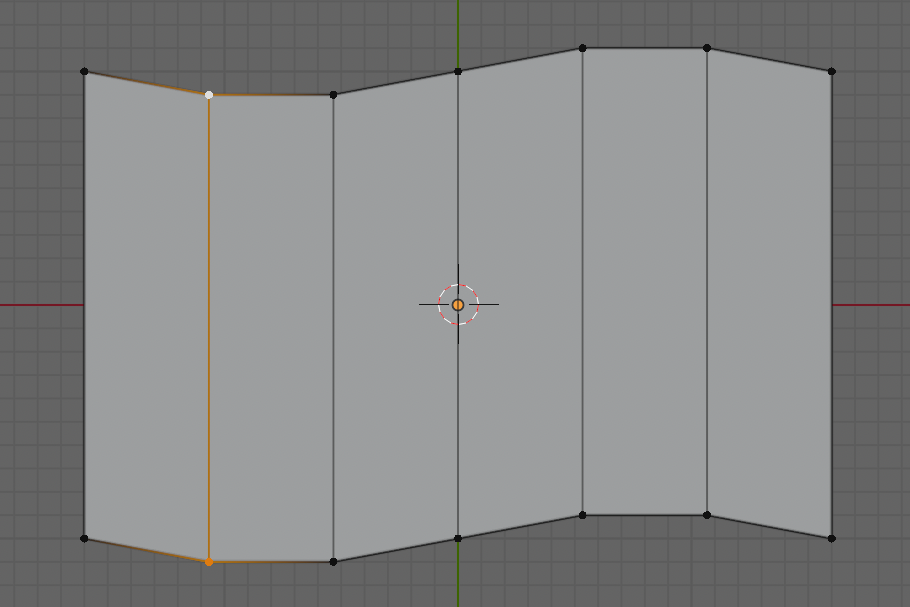This screenshot has width=910, height=607.
Task: Click the top vertex on the green axis line
Action: [x=458, y=71]
